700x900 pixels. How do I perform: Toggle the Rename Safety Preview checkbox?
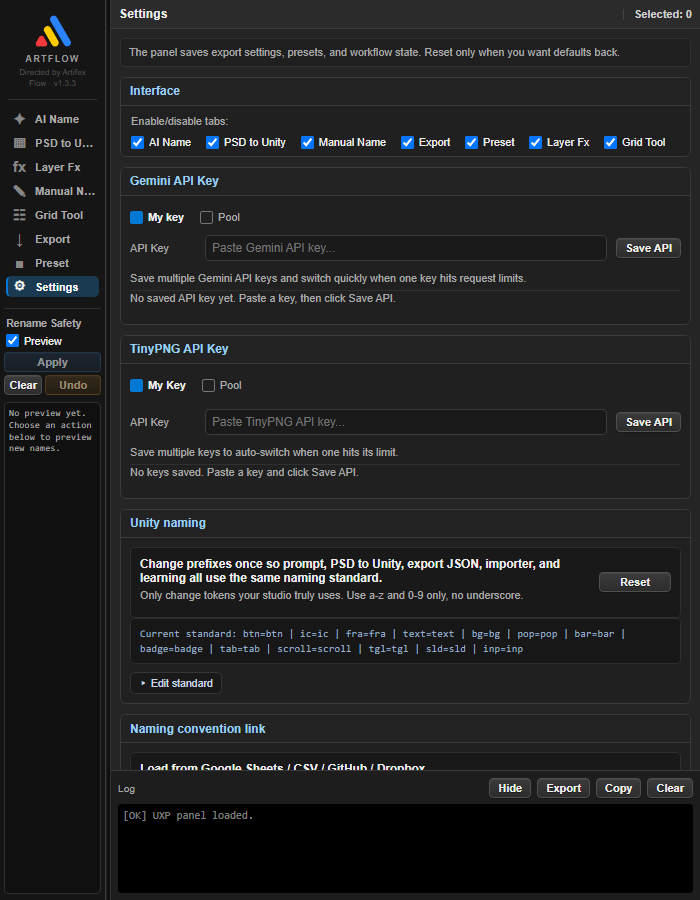(13, 341)
